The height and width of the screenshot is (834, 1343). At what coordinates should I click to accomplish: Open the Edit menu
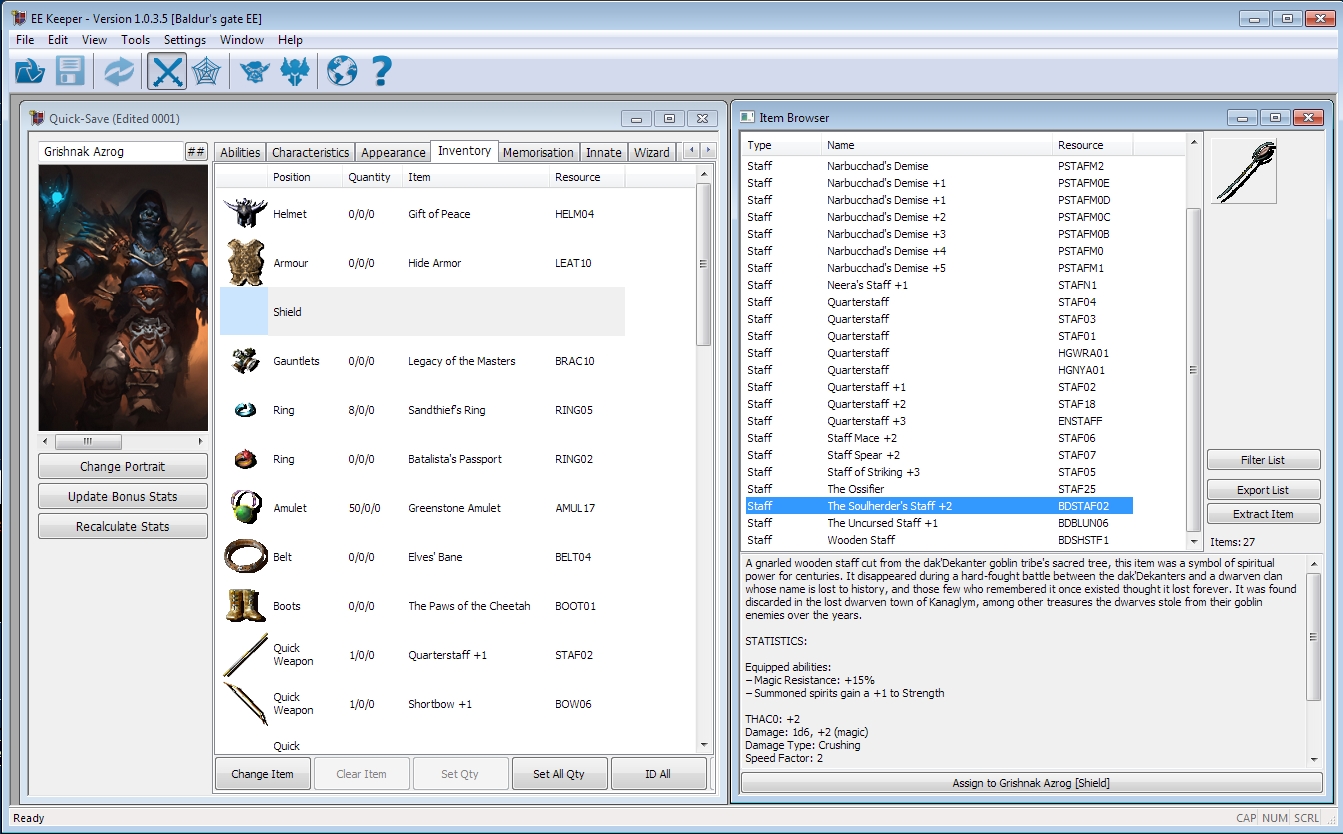coord(58,40)
